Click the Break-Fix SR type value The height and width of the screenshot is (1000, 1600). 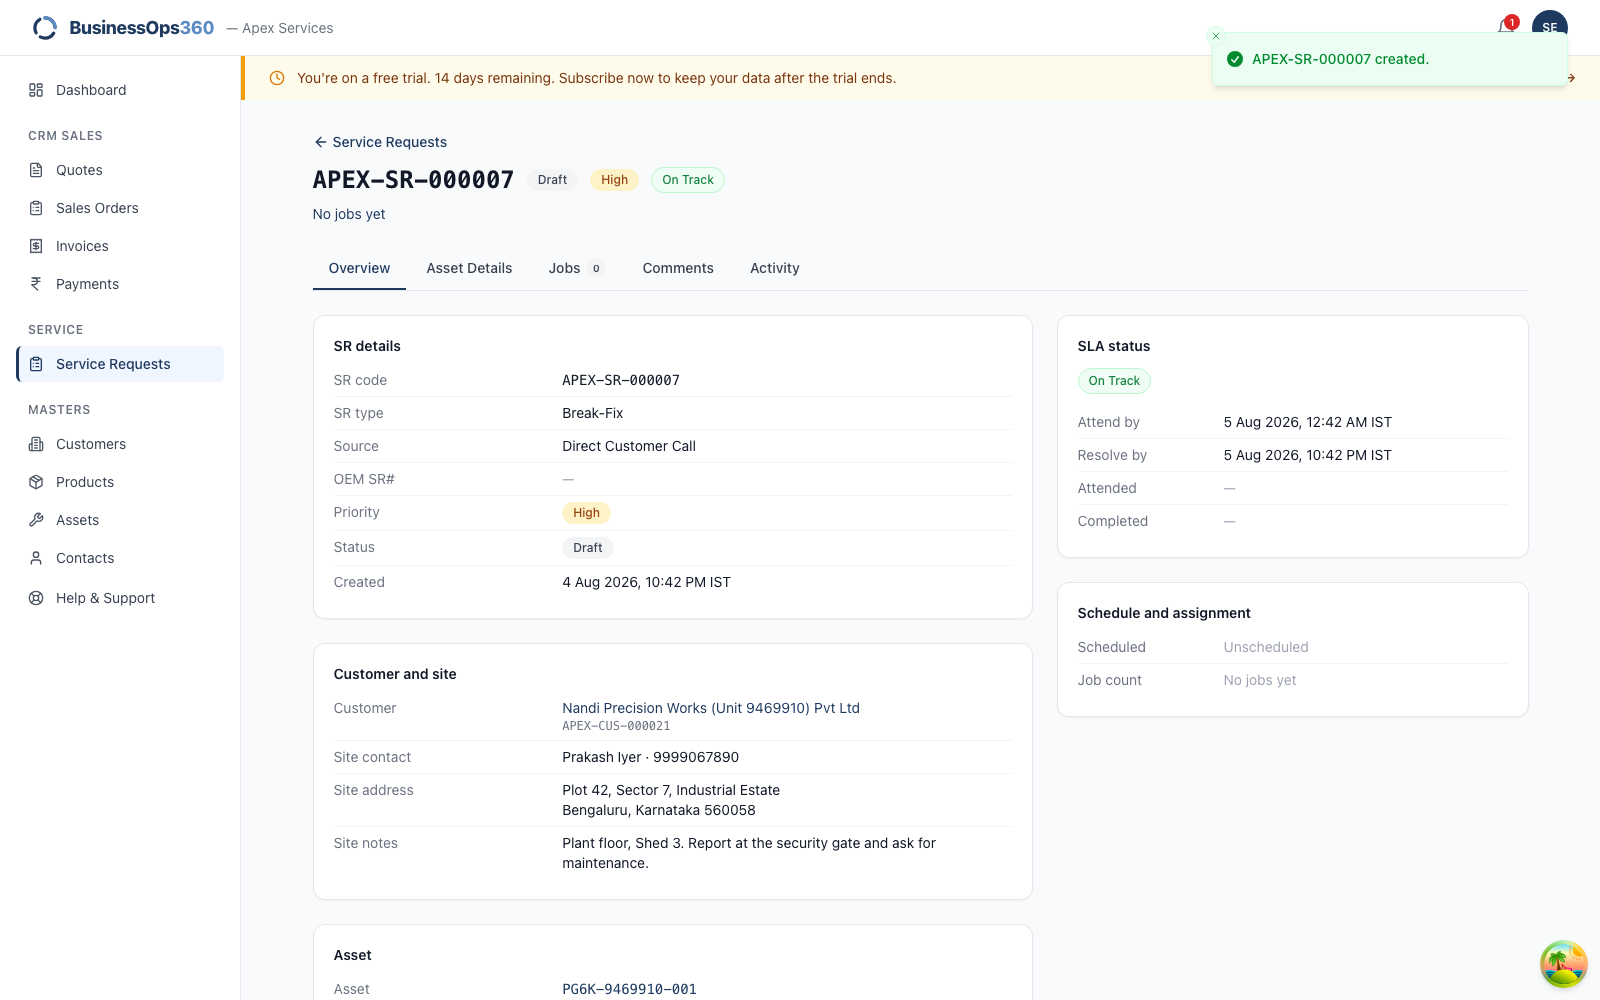coord(593,413)
